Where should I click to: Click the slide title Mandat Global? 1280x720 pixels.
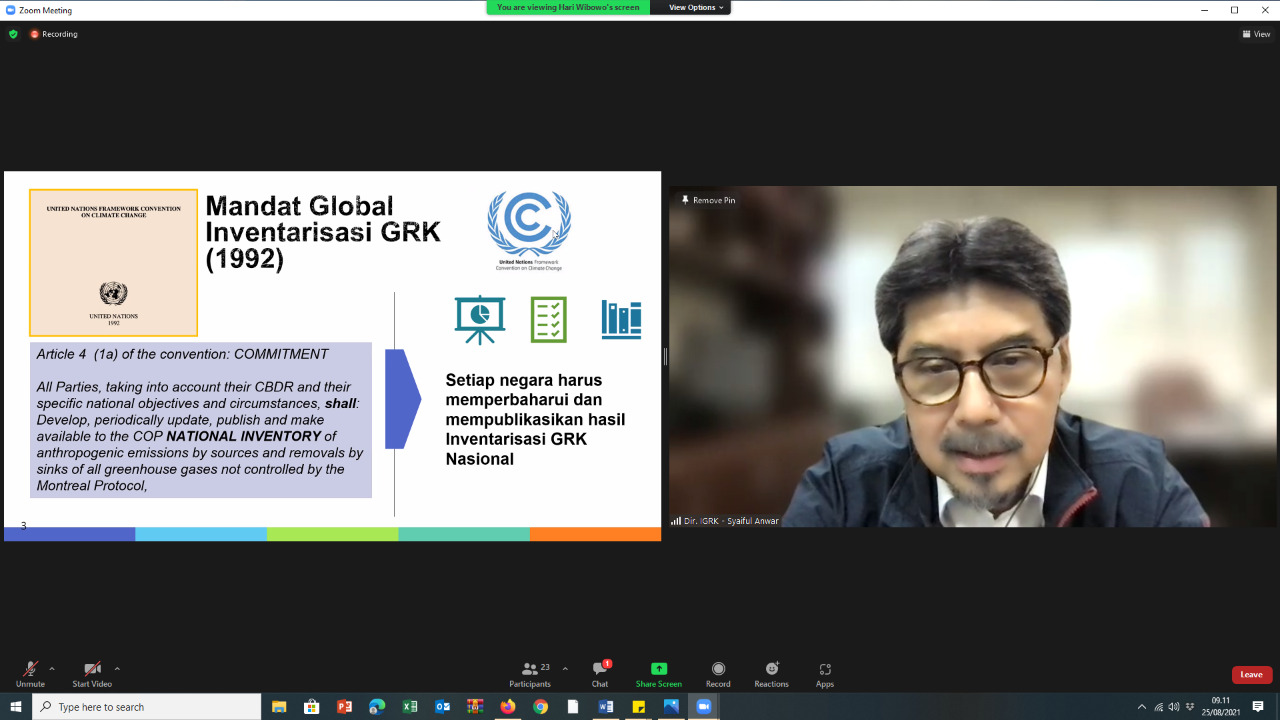(x=323, y=233)
